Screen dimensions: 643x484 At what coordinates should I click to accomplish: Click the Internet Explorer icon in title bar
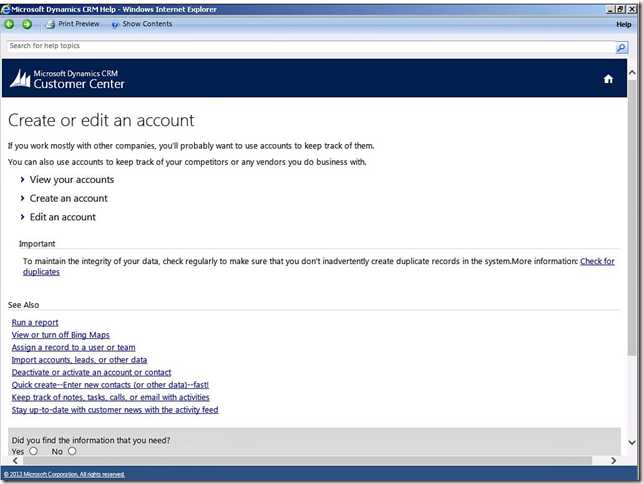click(5, 9)
